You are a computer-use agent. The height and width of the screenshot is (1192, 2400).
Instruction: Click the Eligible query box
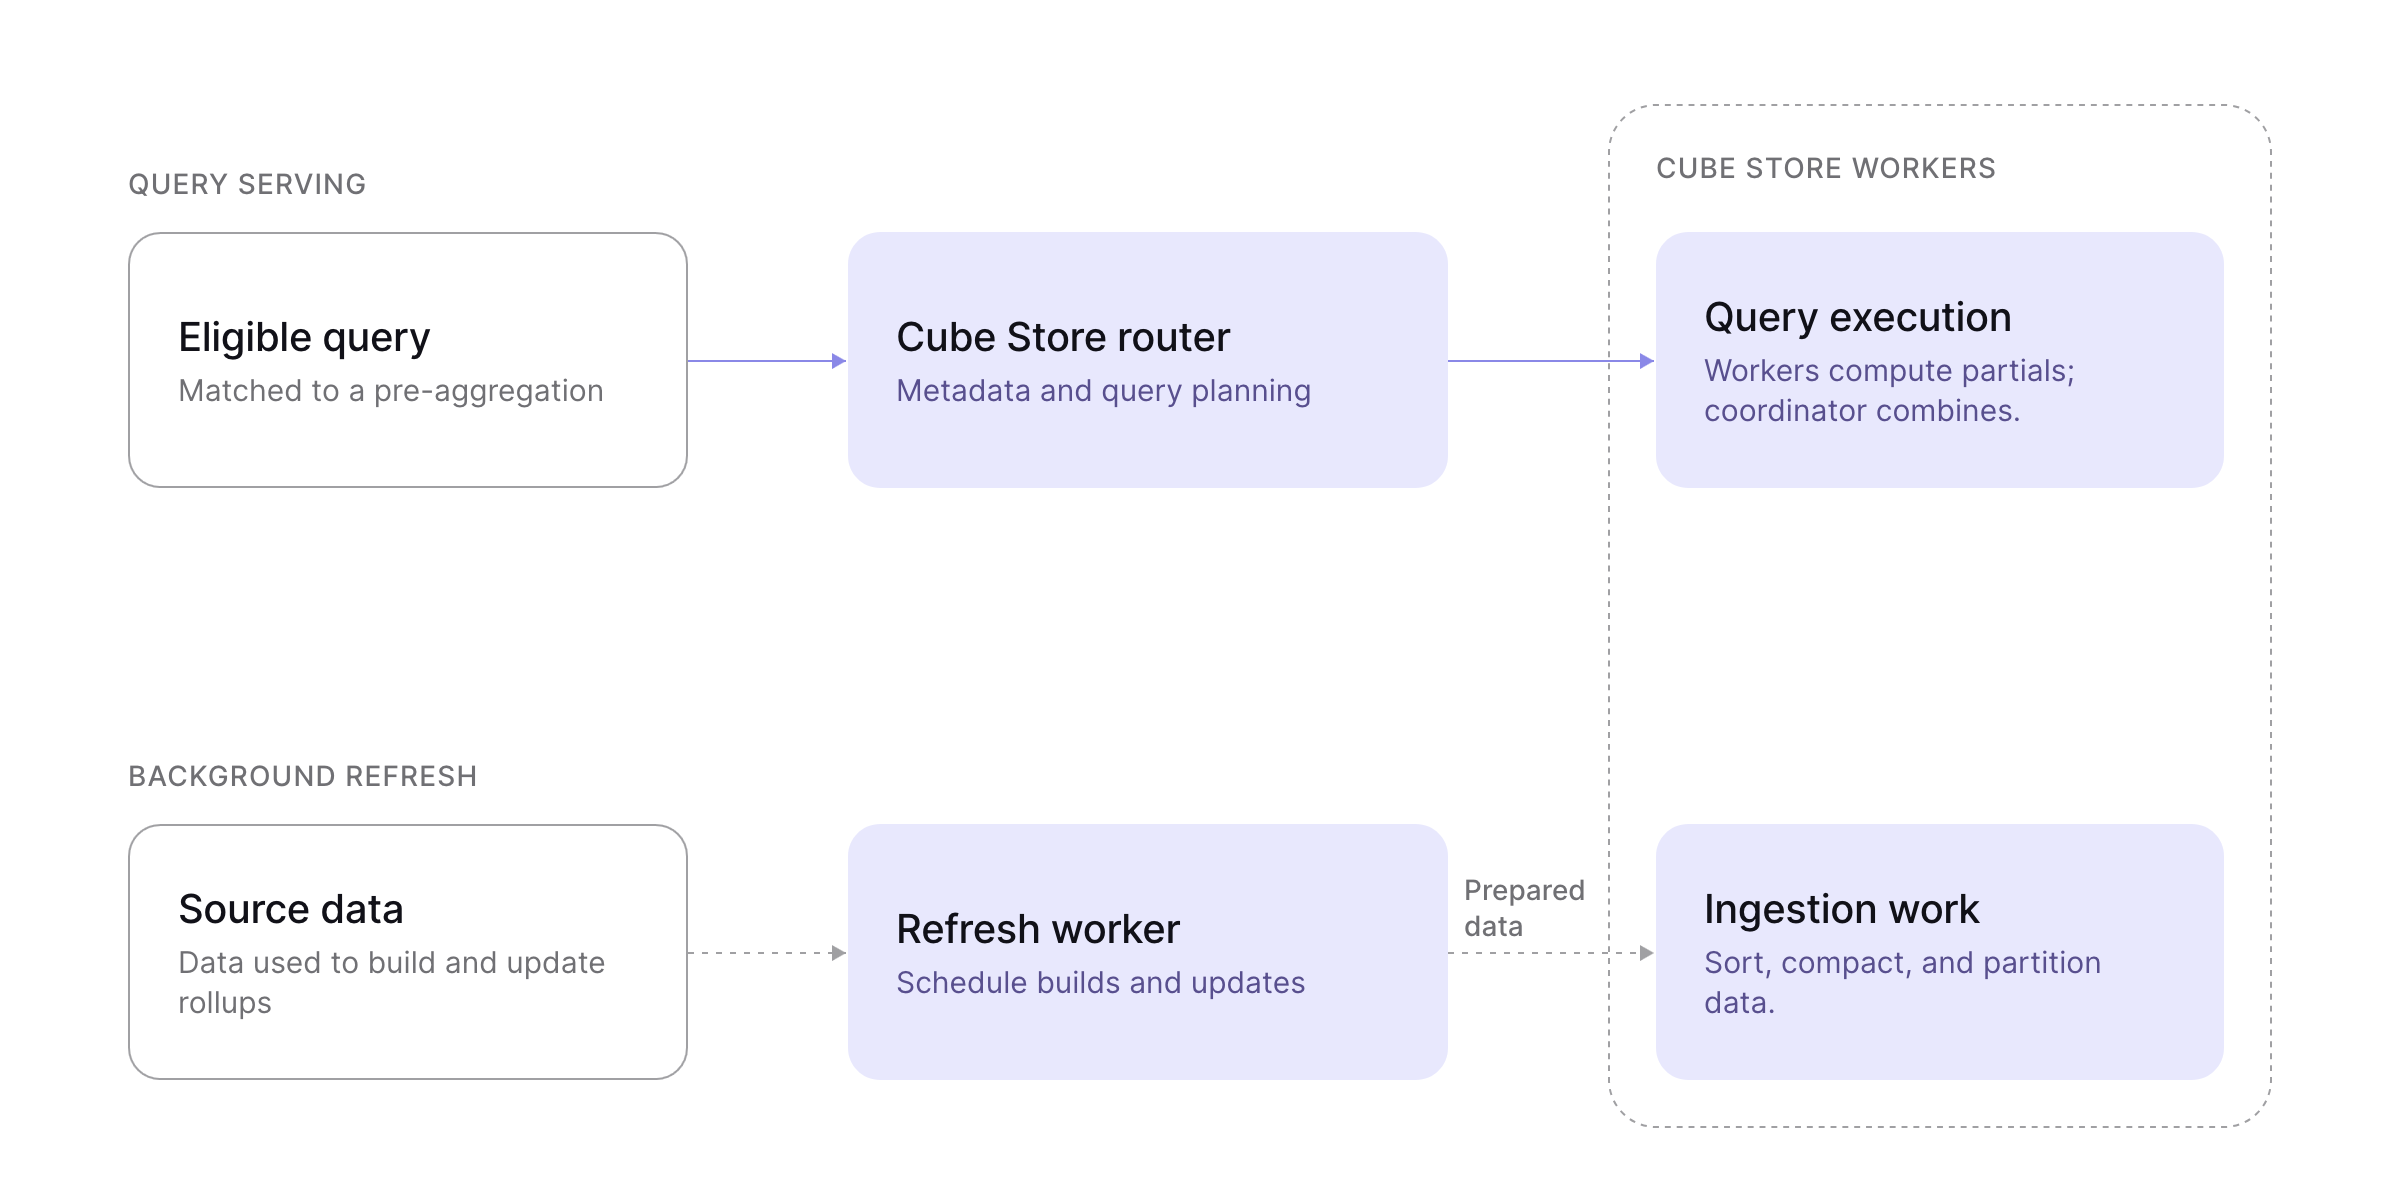point(408,360)
